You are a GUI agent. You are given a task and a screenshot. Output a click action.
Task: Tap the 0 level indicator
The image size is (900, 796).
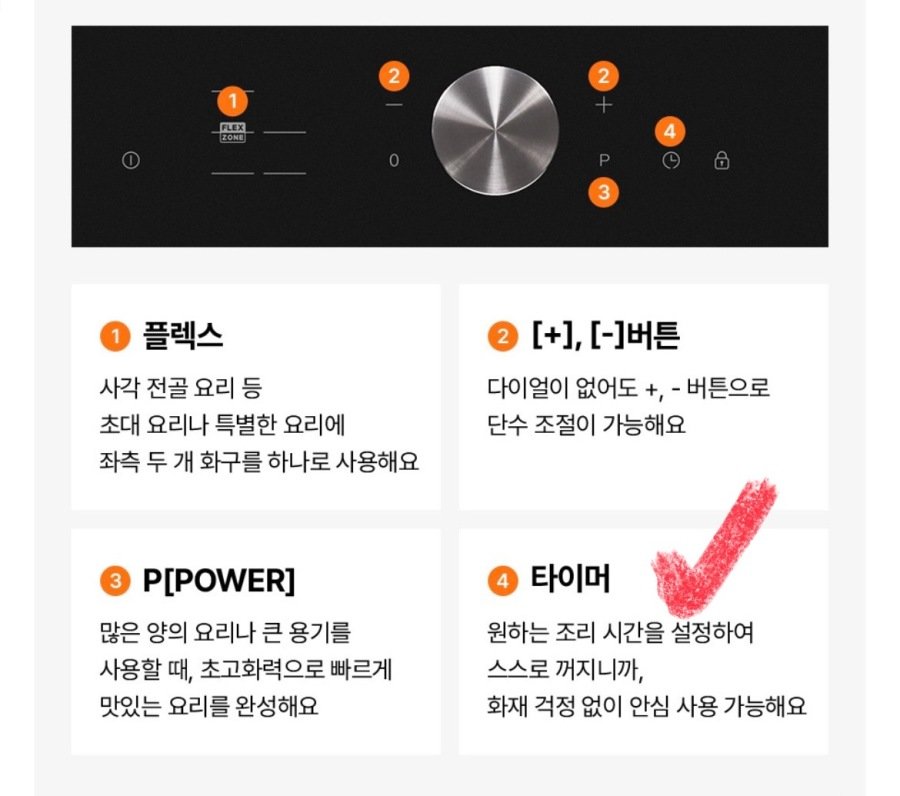tap(394, 160)
